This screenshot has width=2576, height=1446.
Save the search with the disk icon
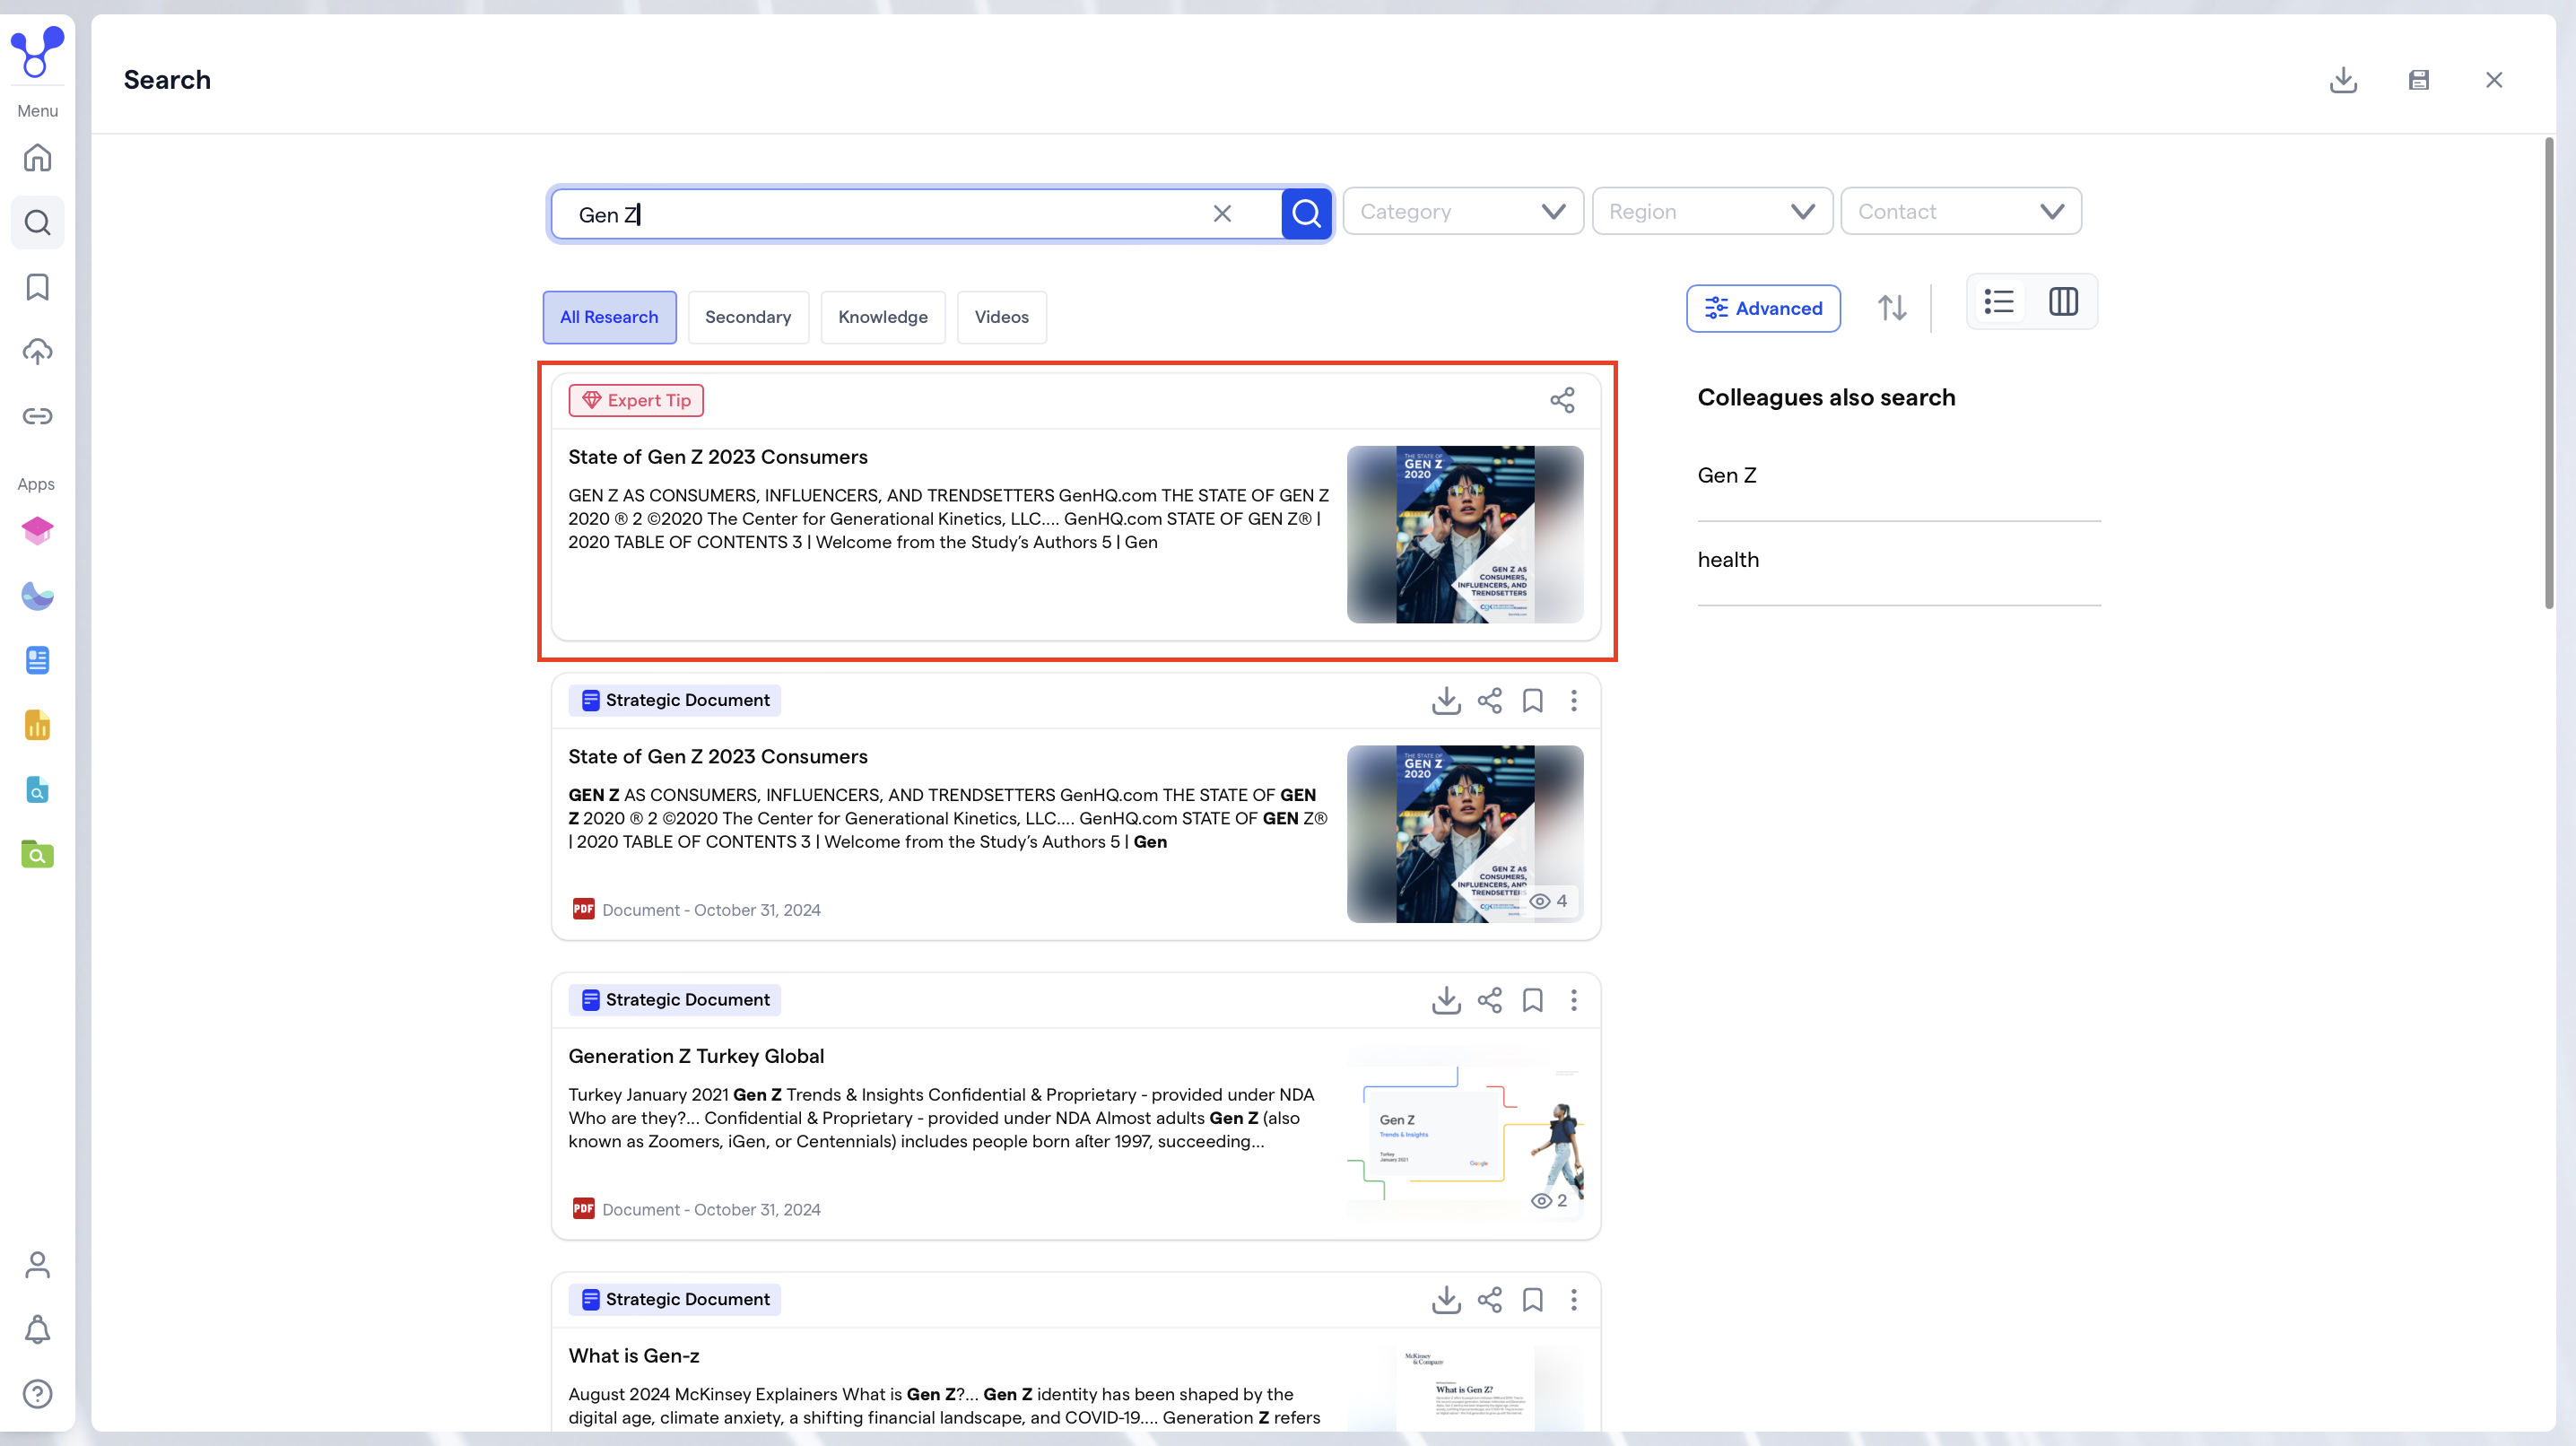tap(2418, 80)
